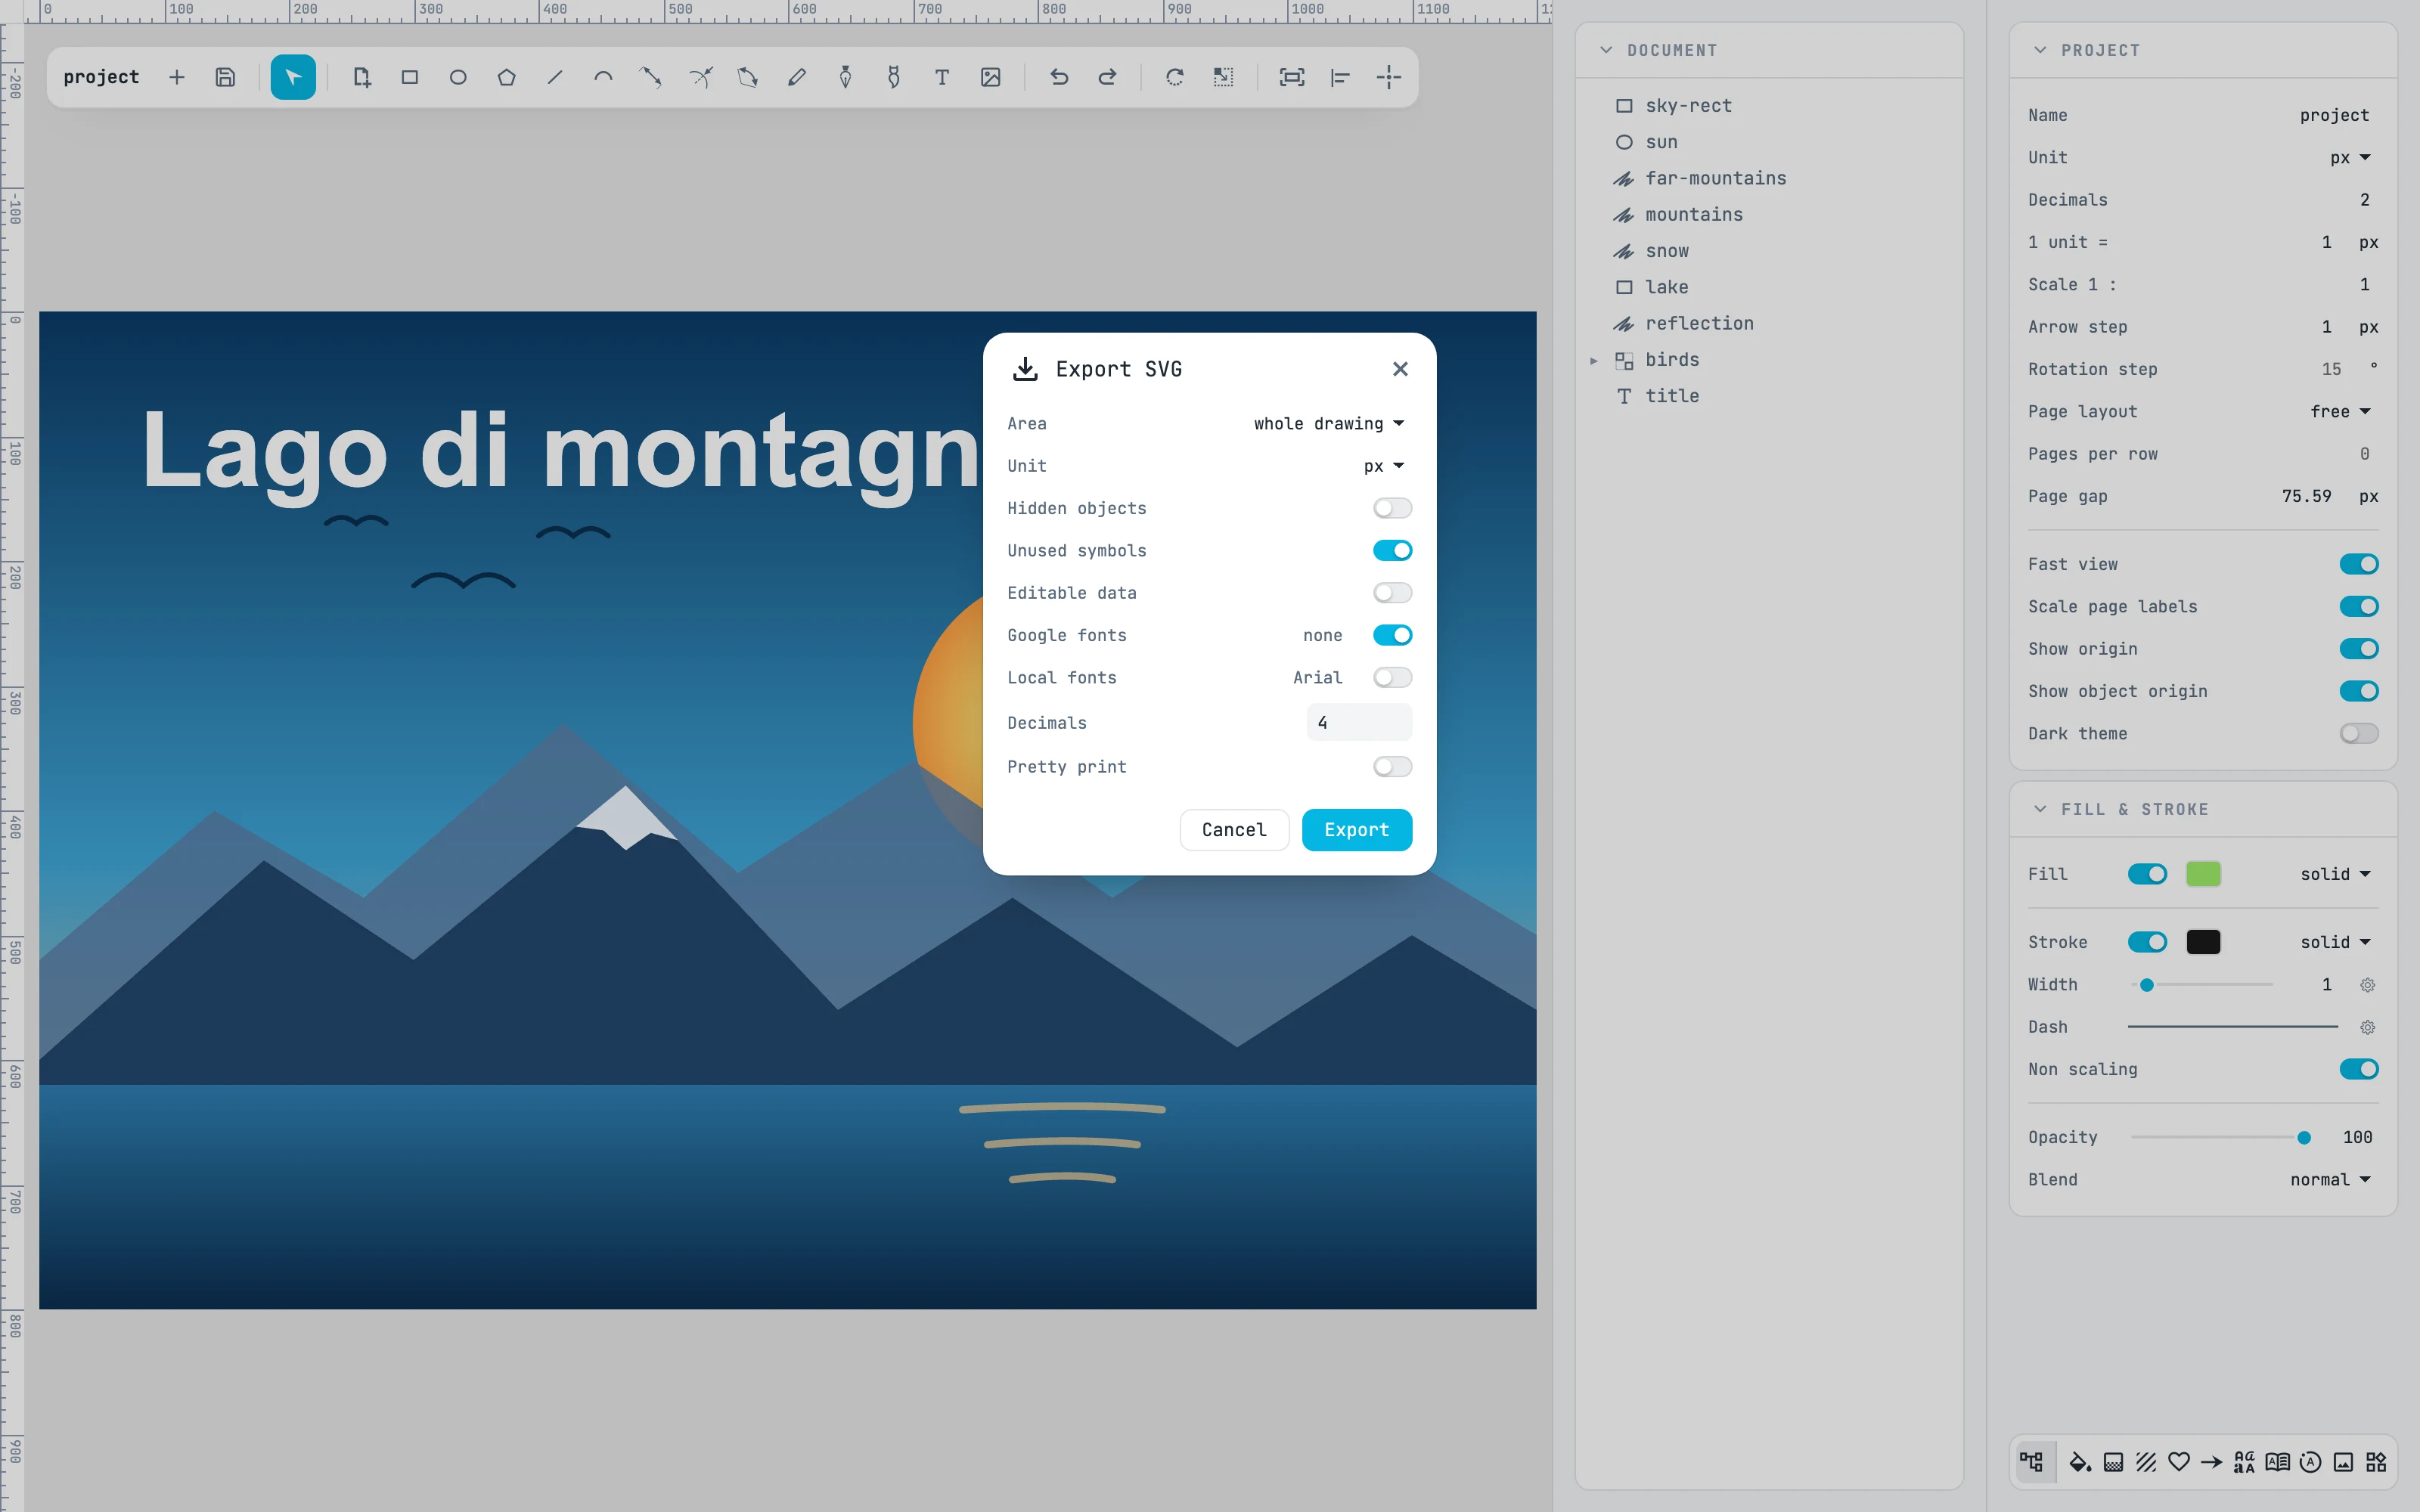
Task: Toggle Editable data switch
Action: (1392, 593)
